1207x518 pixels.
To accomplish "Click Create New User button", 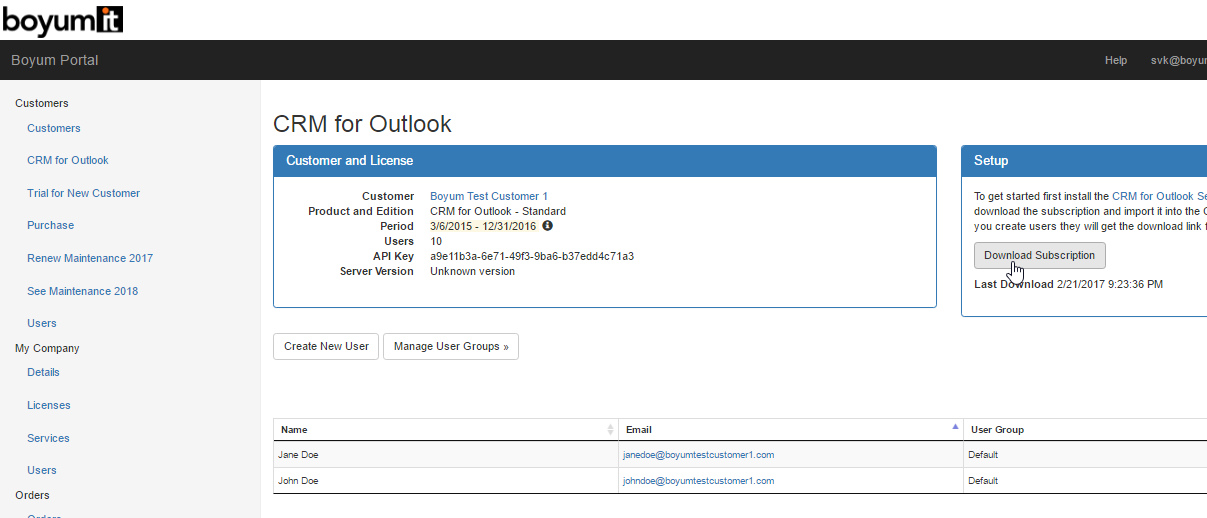I will (x=326, y=346).
